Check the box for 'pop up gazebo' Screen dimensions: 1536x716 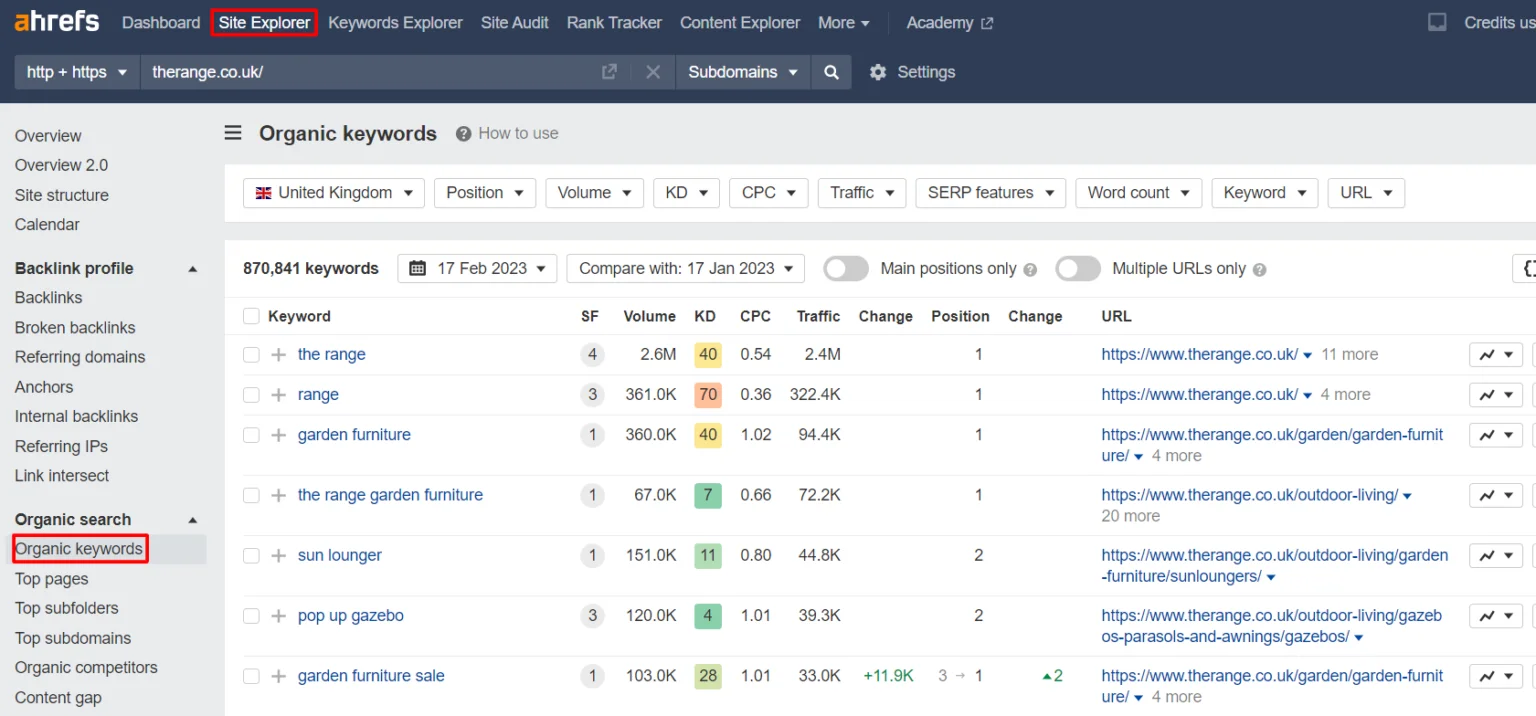point(251,616)
